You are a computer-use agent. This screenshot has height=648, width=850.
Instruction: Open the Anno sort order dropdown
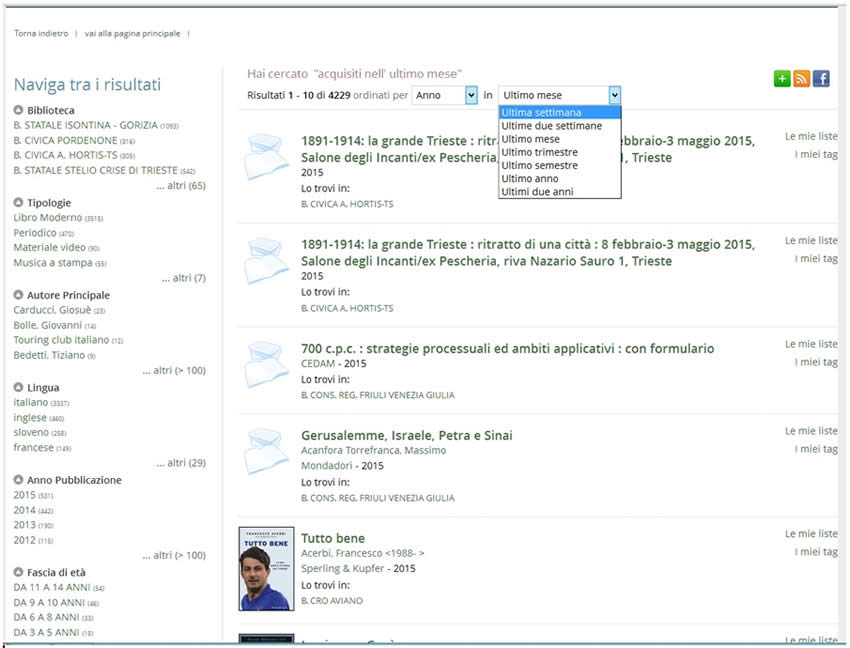471,95
